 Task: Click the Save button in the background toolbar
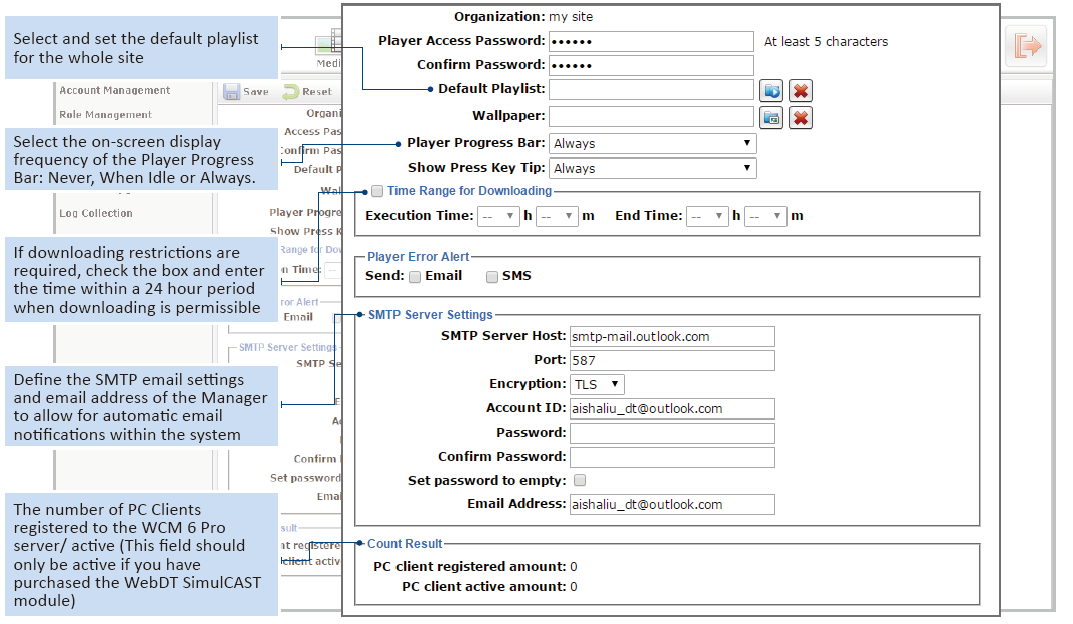246,92
